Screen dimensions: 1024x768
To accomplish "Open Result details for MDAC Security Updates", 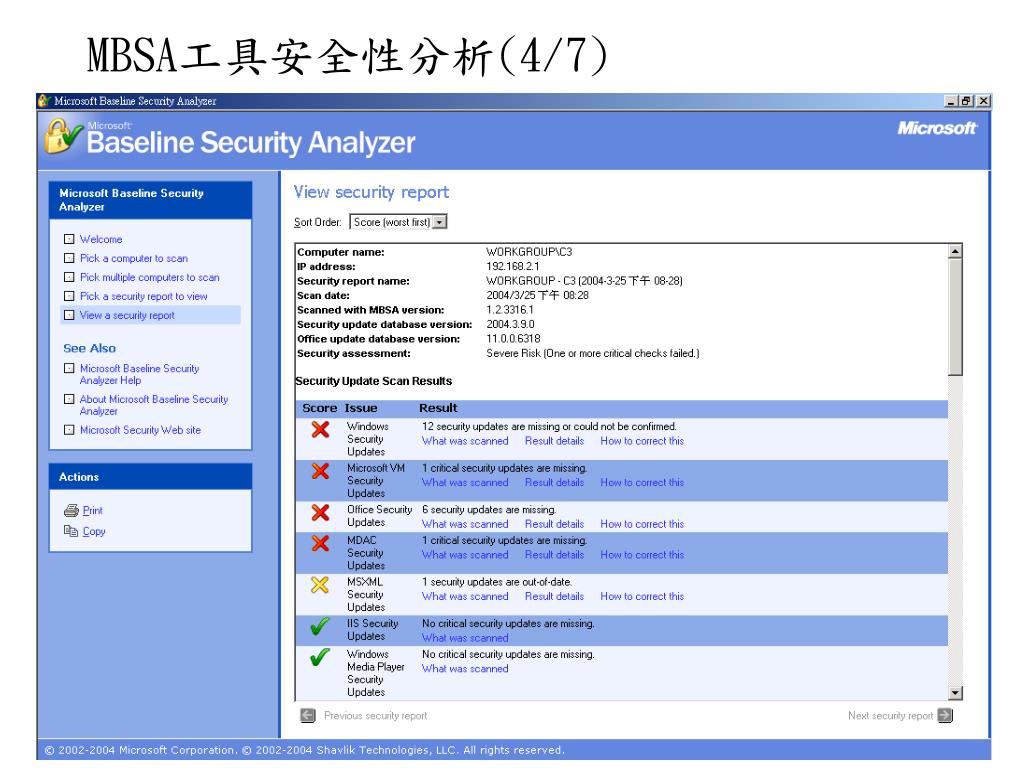I will tap(554, 554).
